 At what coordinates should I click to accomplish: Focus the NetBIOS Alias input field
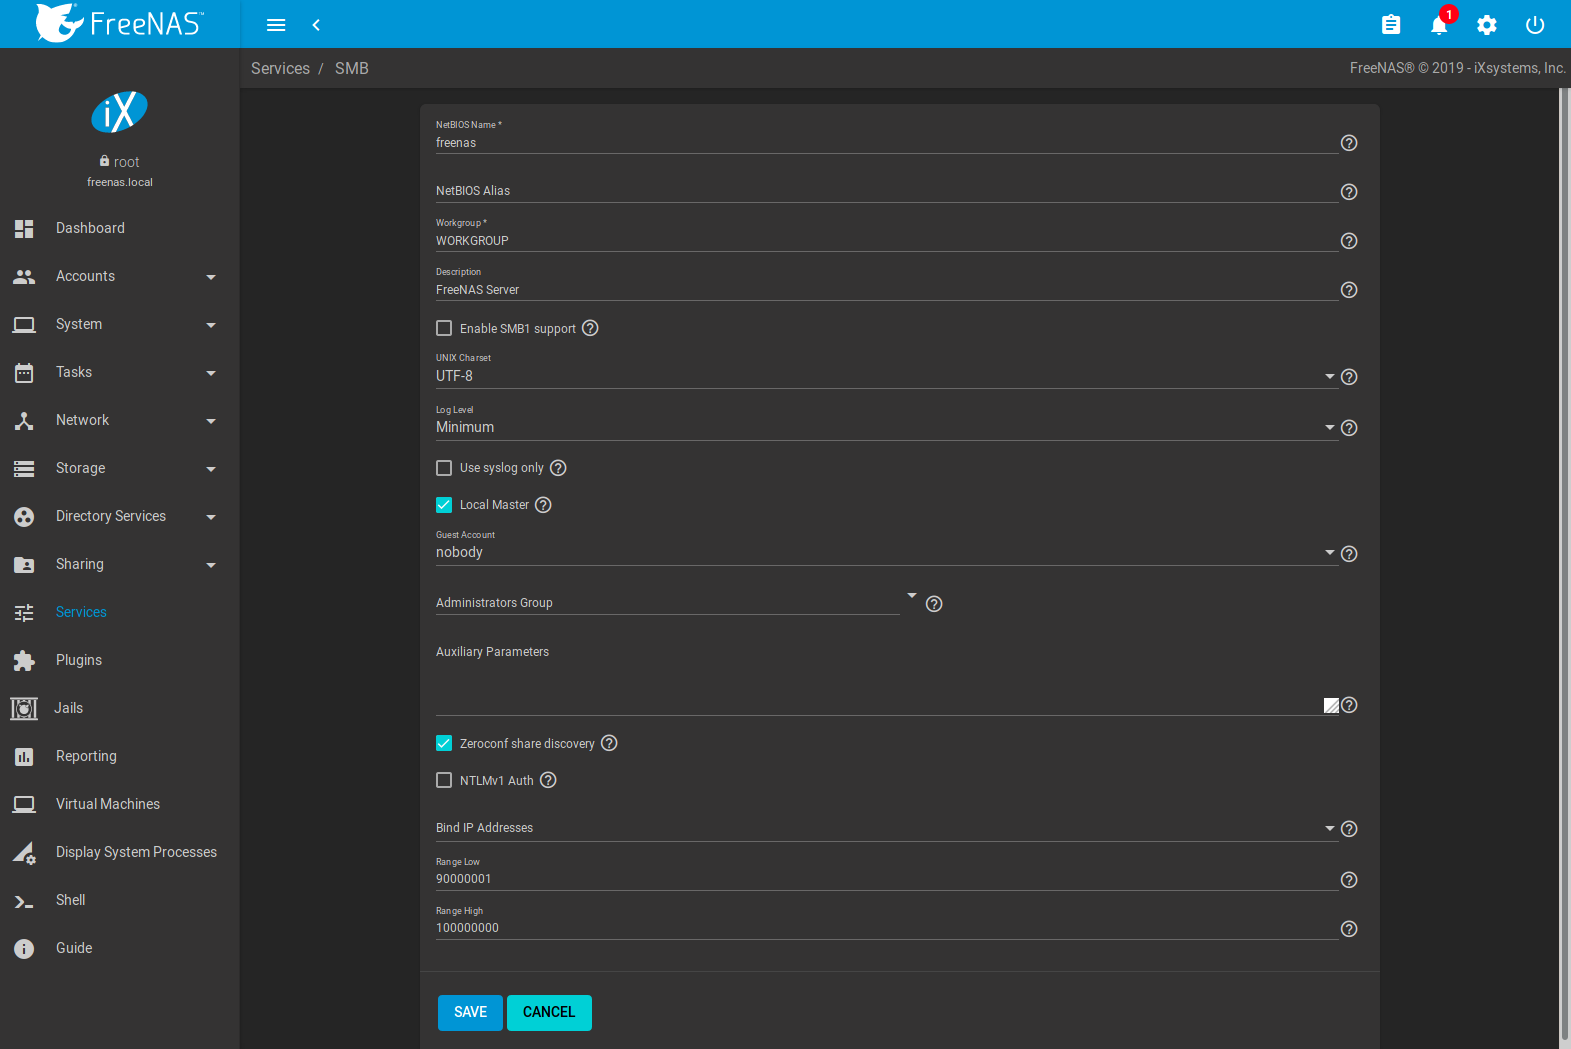click(x=886, y=191)
